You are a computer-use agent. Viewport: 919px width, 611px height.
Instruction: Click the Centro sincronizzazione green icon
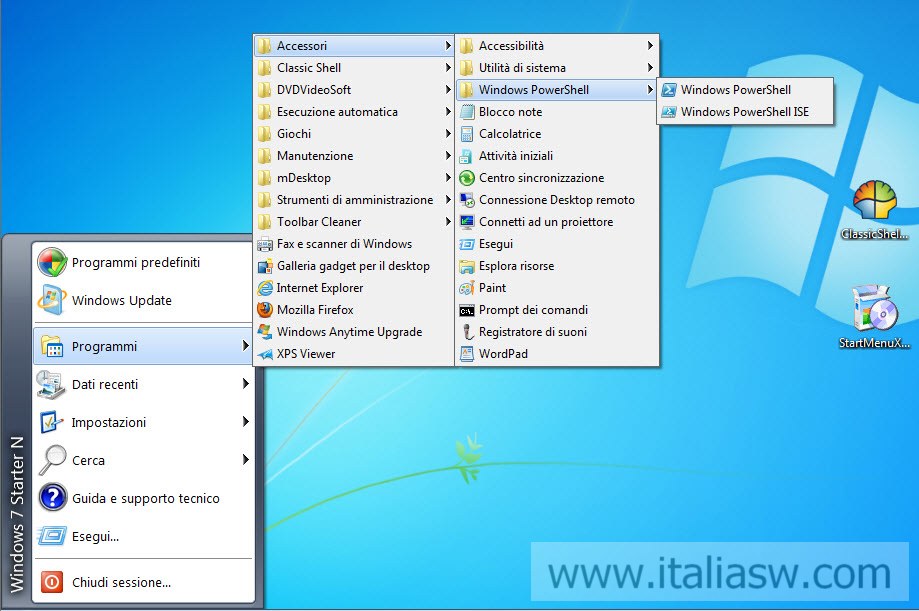tap(467, 178)
